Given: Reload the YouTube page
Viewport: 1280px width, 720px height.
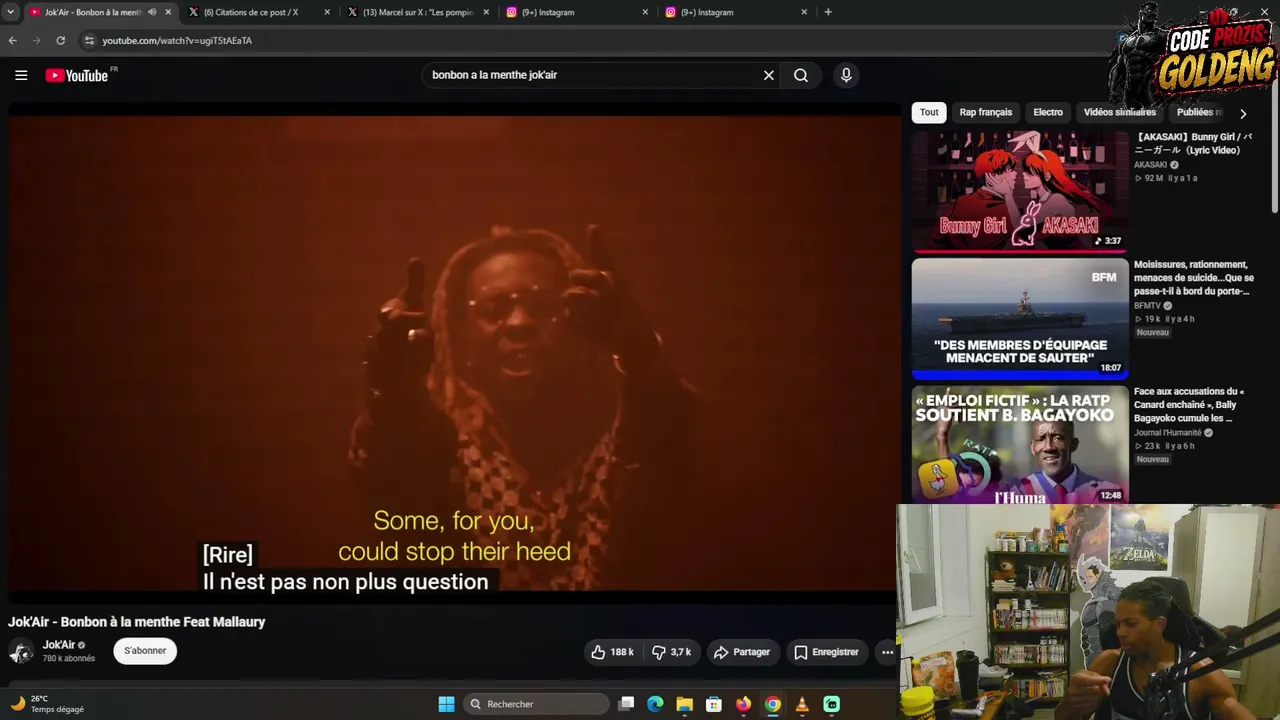Looking at the screenshot, I should coord(61,40).
